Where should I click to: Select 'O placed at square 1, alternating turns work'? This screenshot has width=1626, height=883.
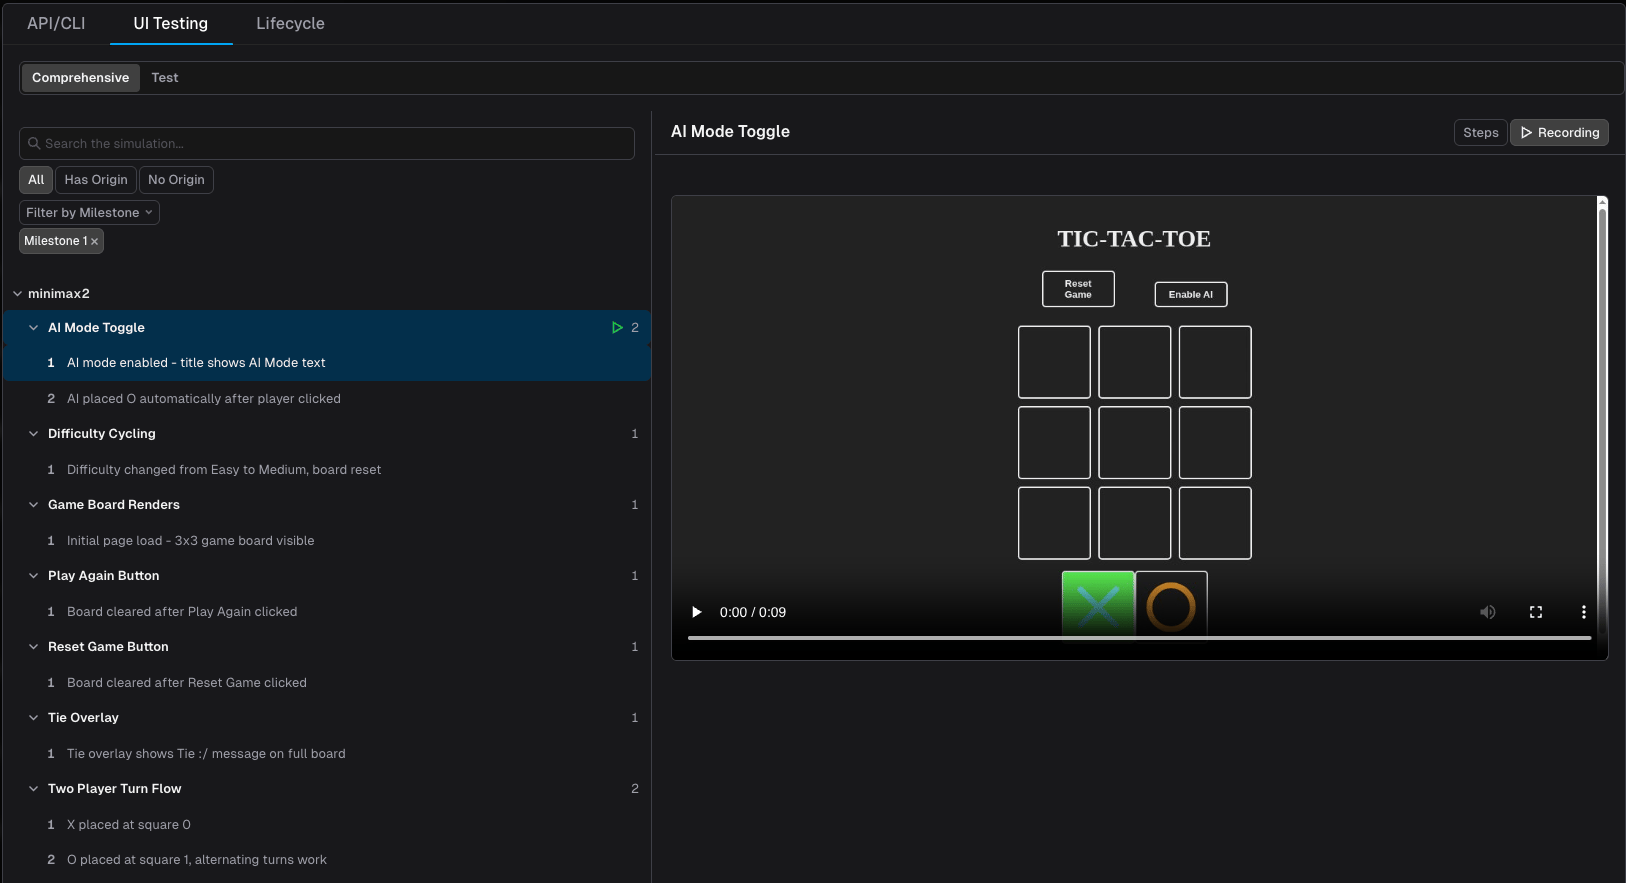(x=327, y=860)
